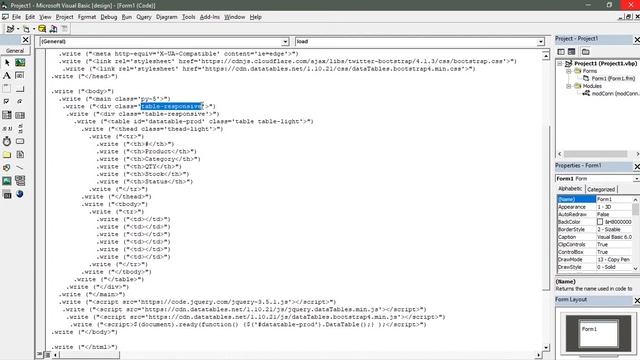Open the Query menu
This screenshot has height=360, width=640.
tap(144, 17)
